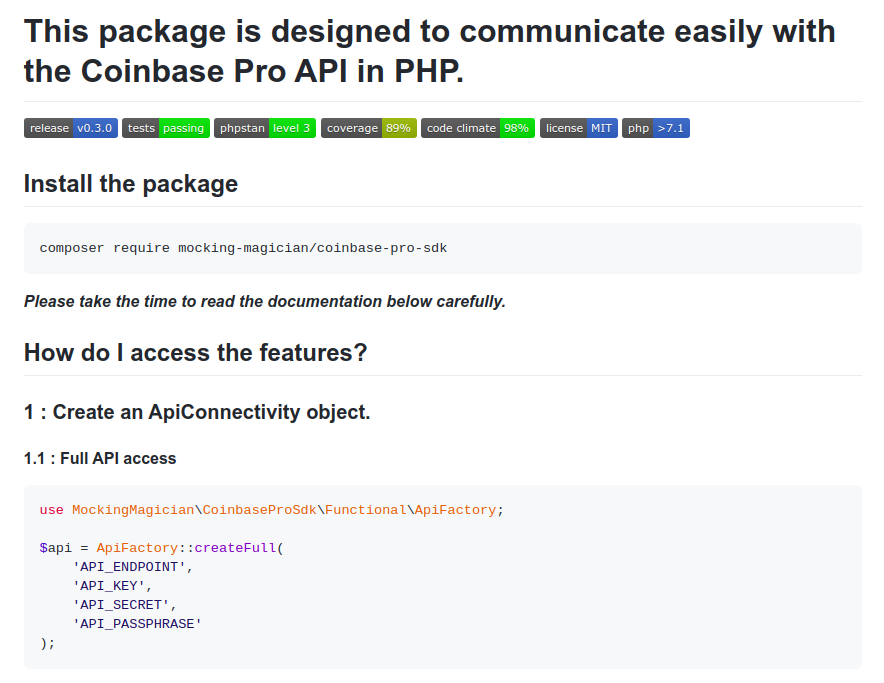Click the coverage 89% badge
Screen dimensions: 884x683
pyautogui.click(x=369, y=127)
